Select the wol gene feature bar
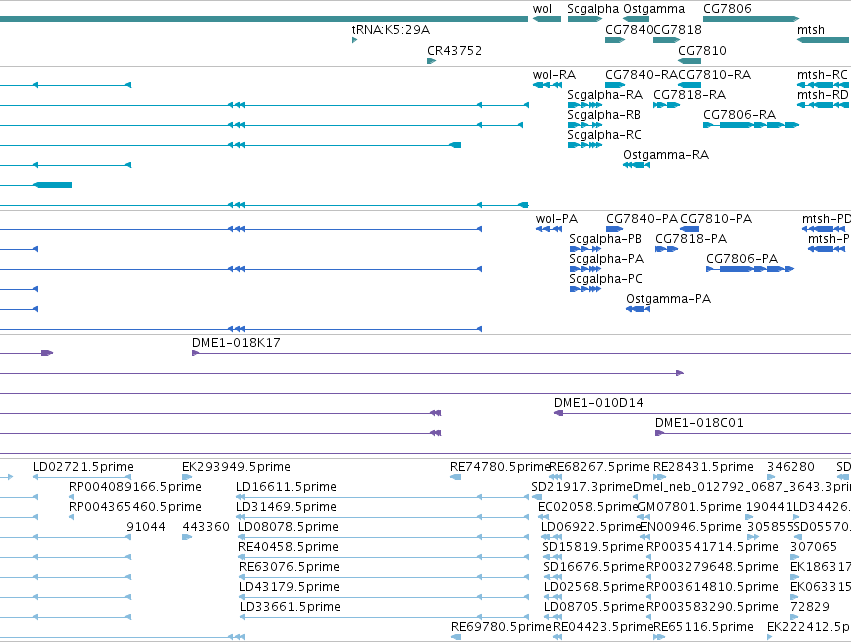This screenshot has width=851, height=642. pos(547,19)
